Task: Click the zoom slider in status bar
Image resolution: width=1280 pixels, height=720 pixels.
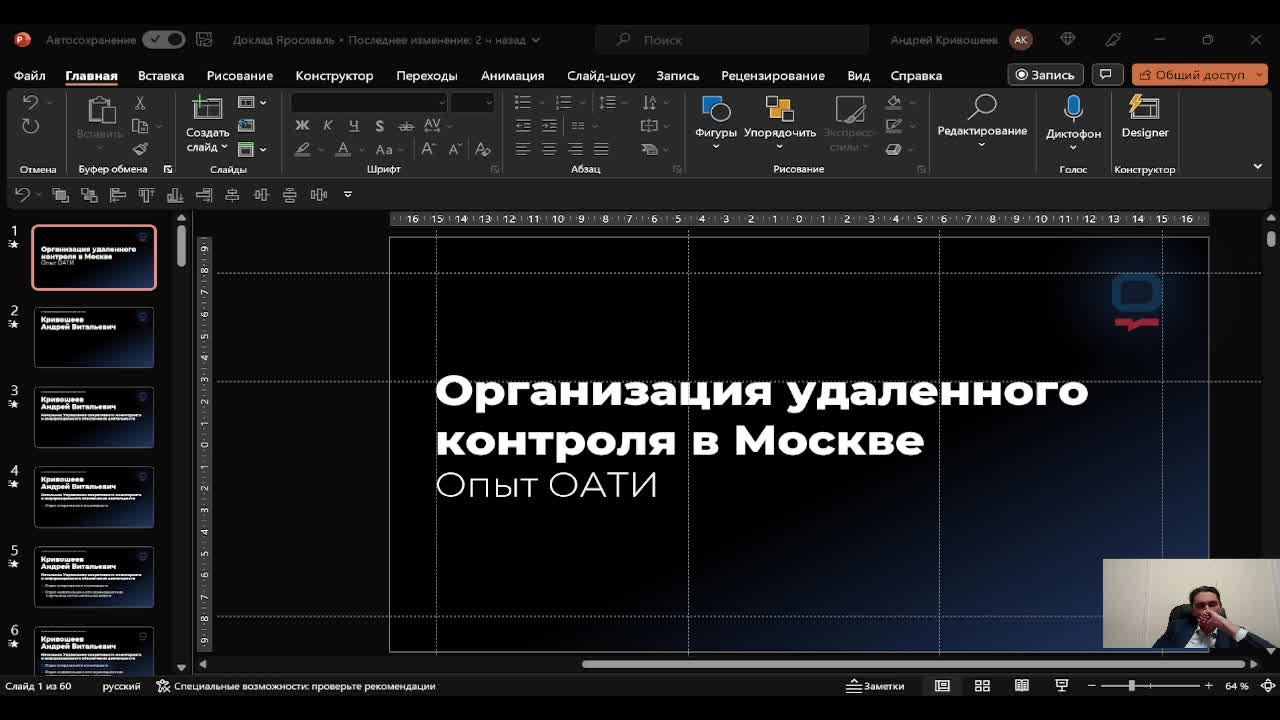Action: point(1132,686)
